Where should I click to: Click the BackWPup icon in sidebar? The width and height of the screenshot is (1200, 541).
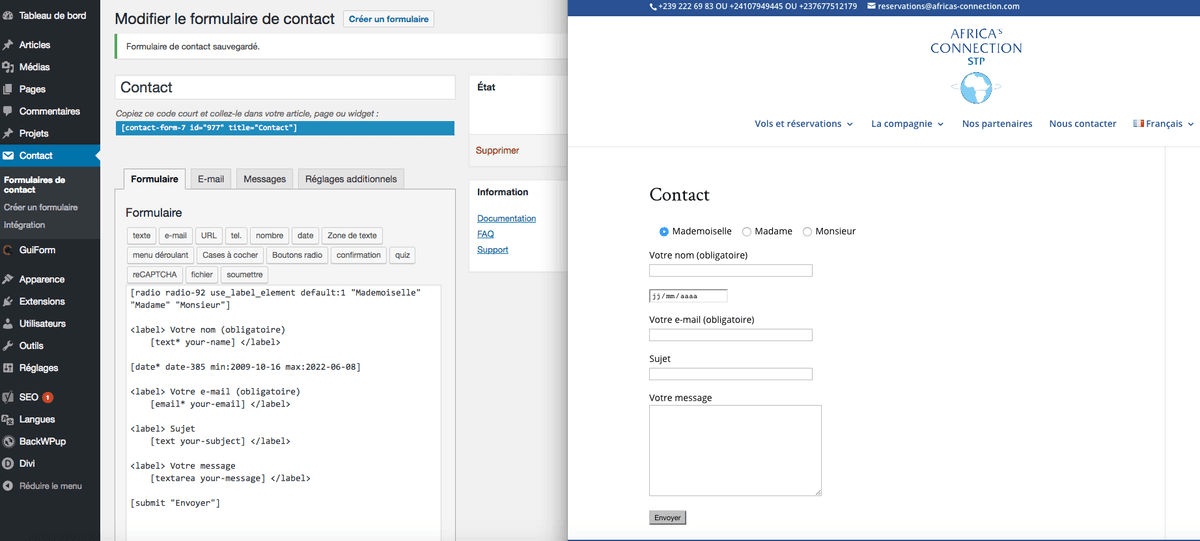pos(8,441)
